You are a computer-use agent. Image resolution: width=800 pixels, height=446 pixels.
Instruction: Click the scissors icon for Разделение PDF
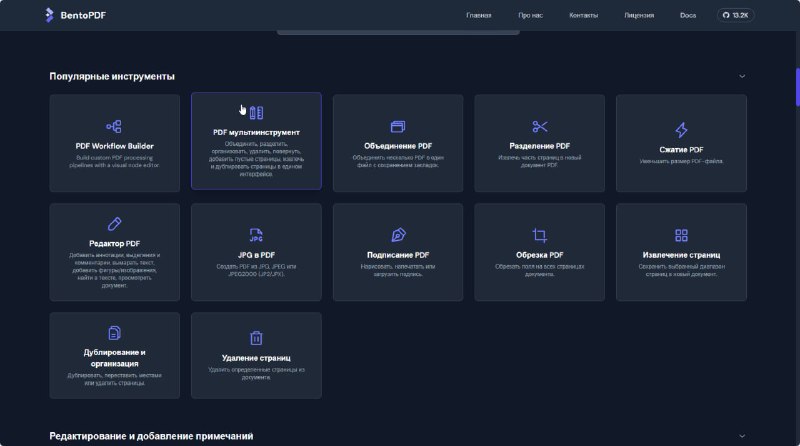[x=540, y=127]
